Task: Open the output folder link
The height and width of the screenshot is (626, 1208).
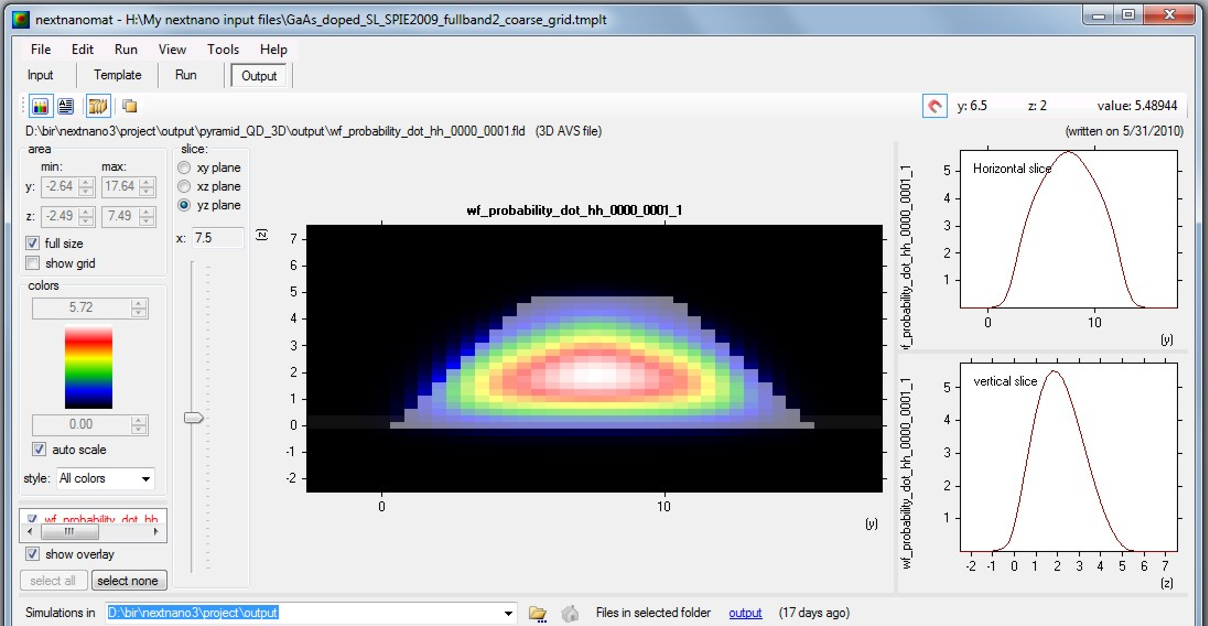Action: coord(745,613)
